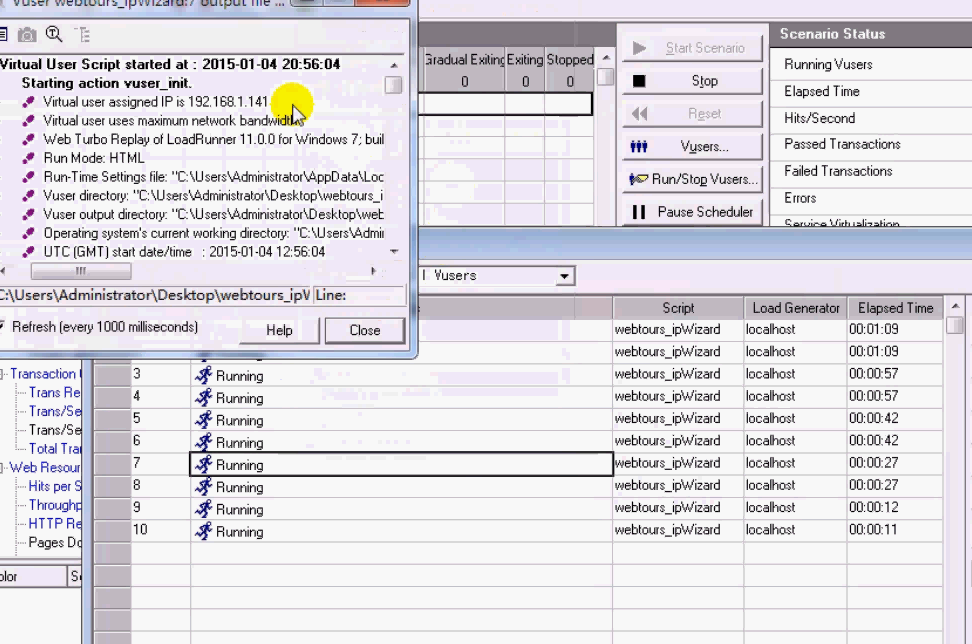Click log vertical scrollbar up arrow
972x644 pixels.
tap(394, 65)
